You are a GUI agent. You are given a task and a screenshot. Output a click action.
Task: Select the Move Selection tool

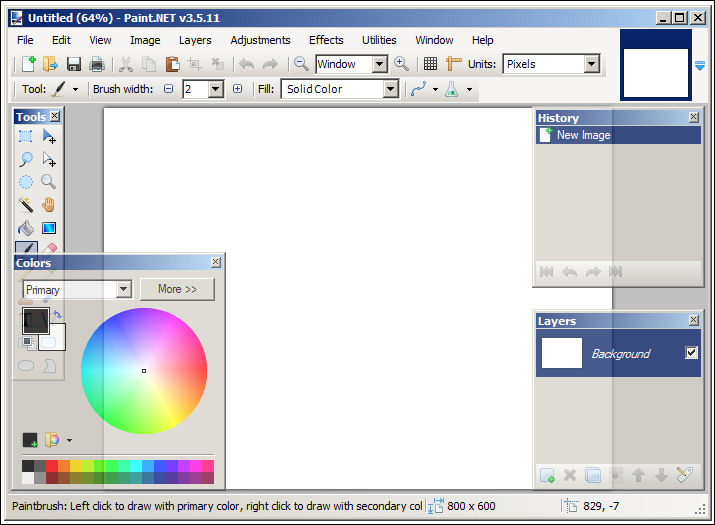(x=49, y=159)
